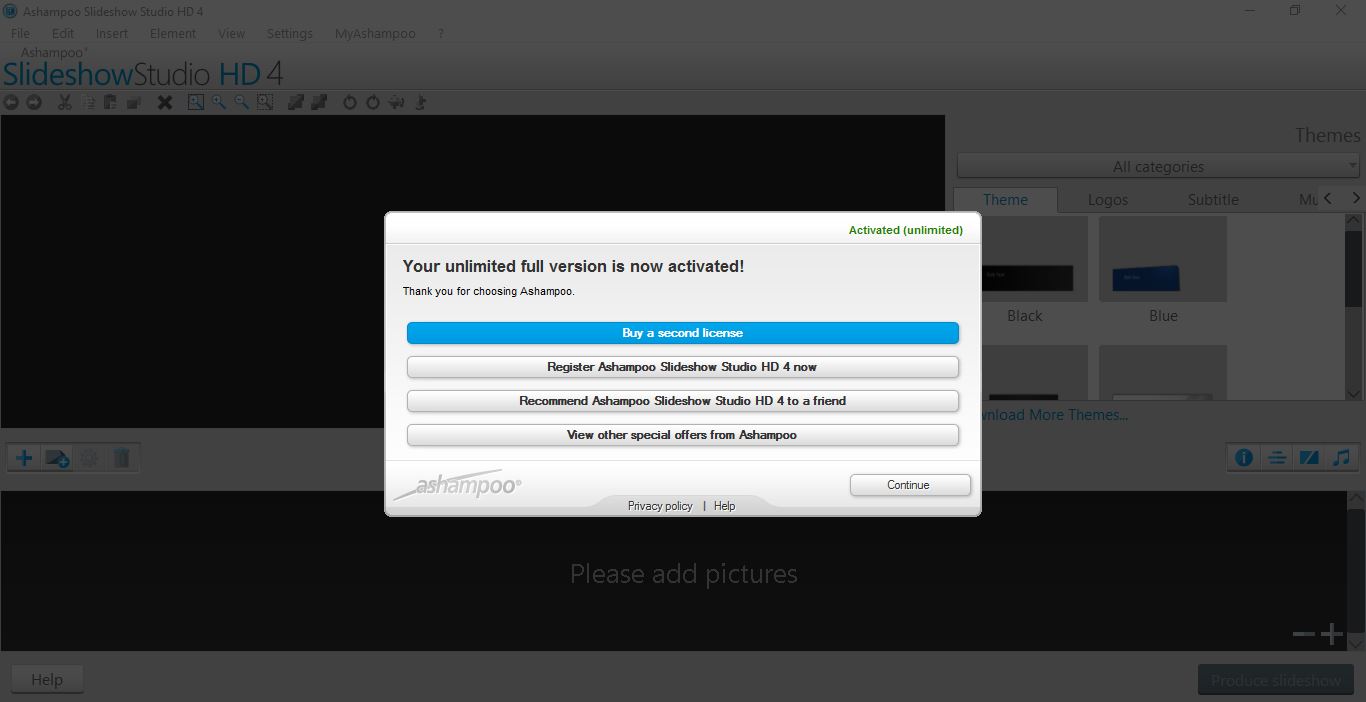Screen dimensions: 1366x702
Task: Click the Continue button in the dialog
Action: click(x=910, y=484)
